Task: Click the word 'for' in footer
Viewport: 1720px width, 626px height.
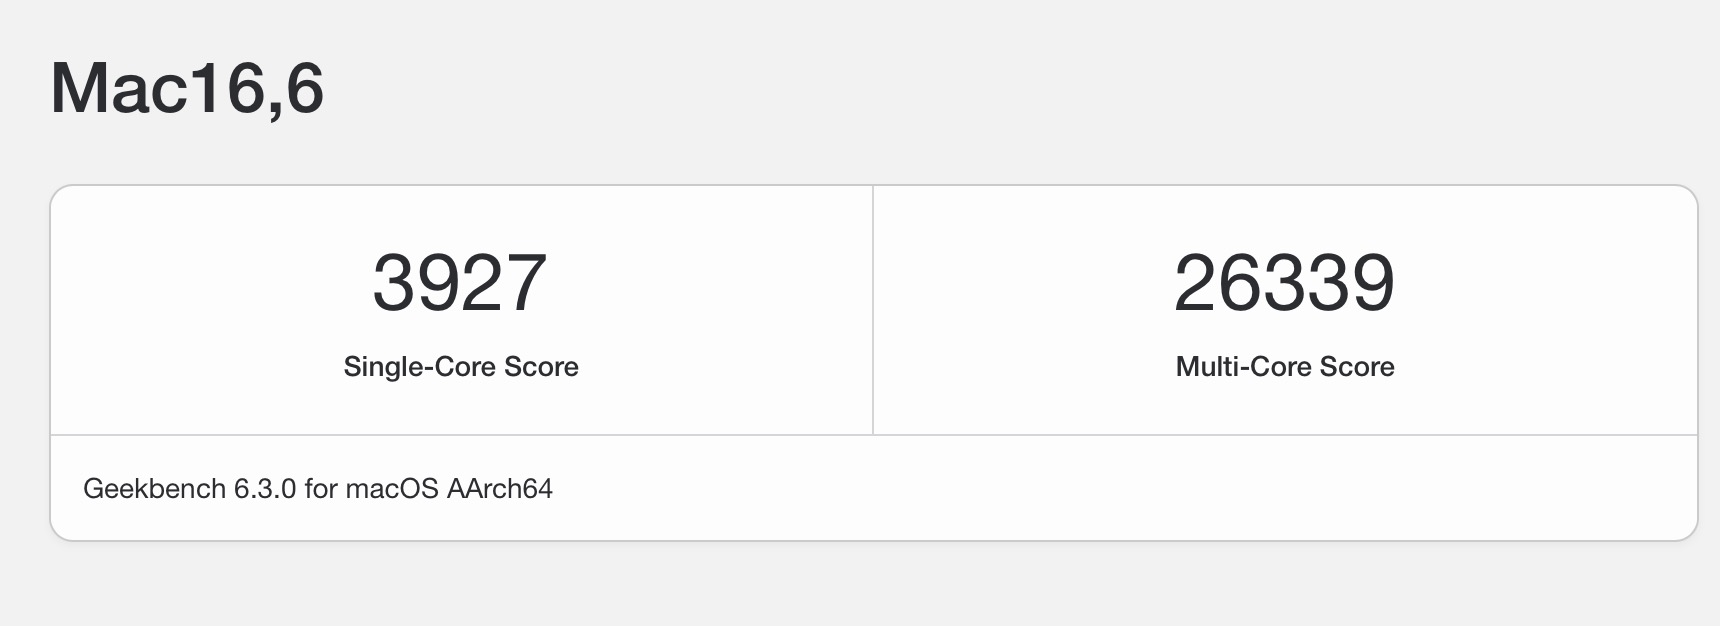Action: (x=321, y=489)
